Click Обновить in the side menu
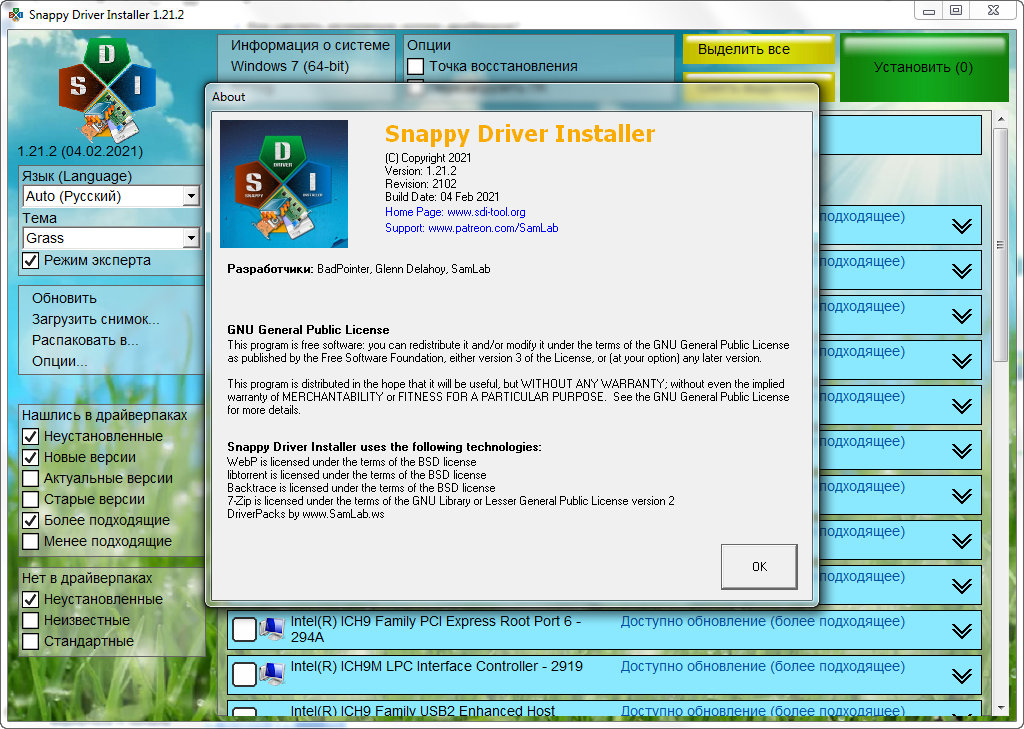The image size is (1024, 729). 64,298
